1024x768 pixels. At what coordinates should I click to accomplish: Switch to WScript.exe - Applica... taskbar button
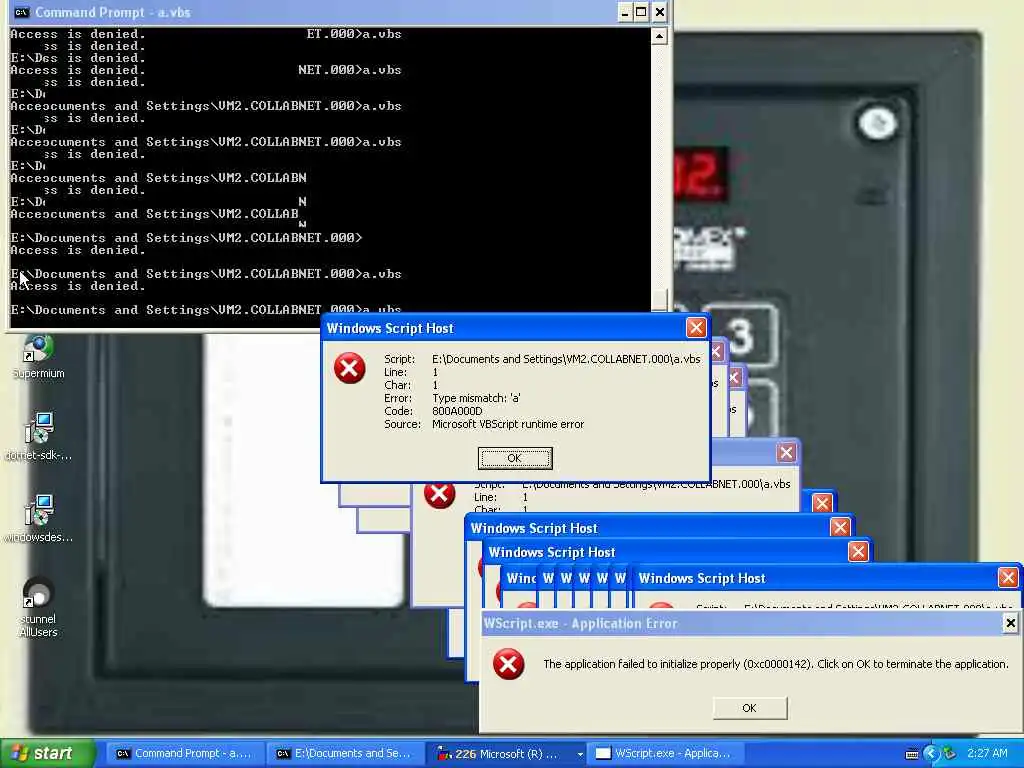point(665,754)
